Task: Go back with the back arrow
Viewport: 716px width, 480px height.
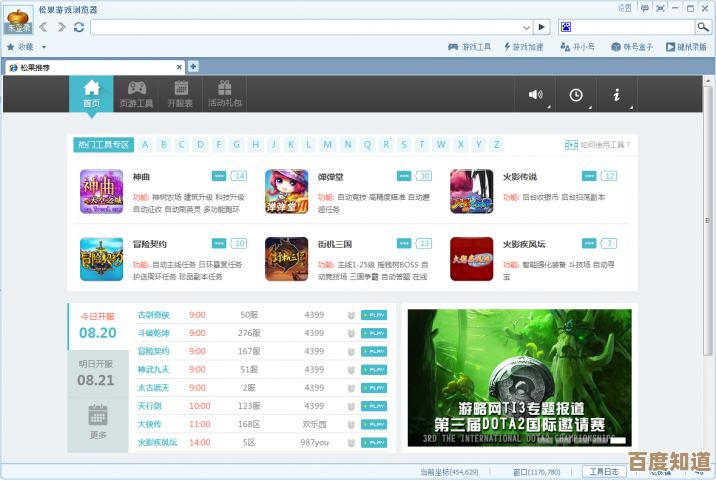Action: 44,27
